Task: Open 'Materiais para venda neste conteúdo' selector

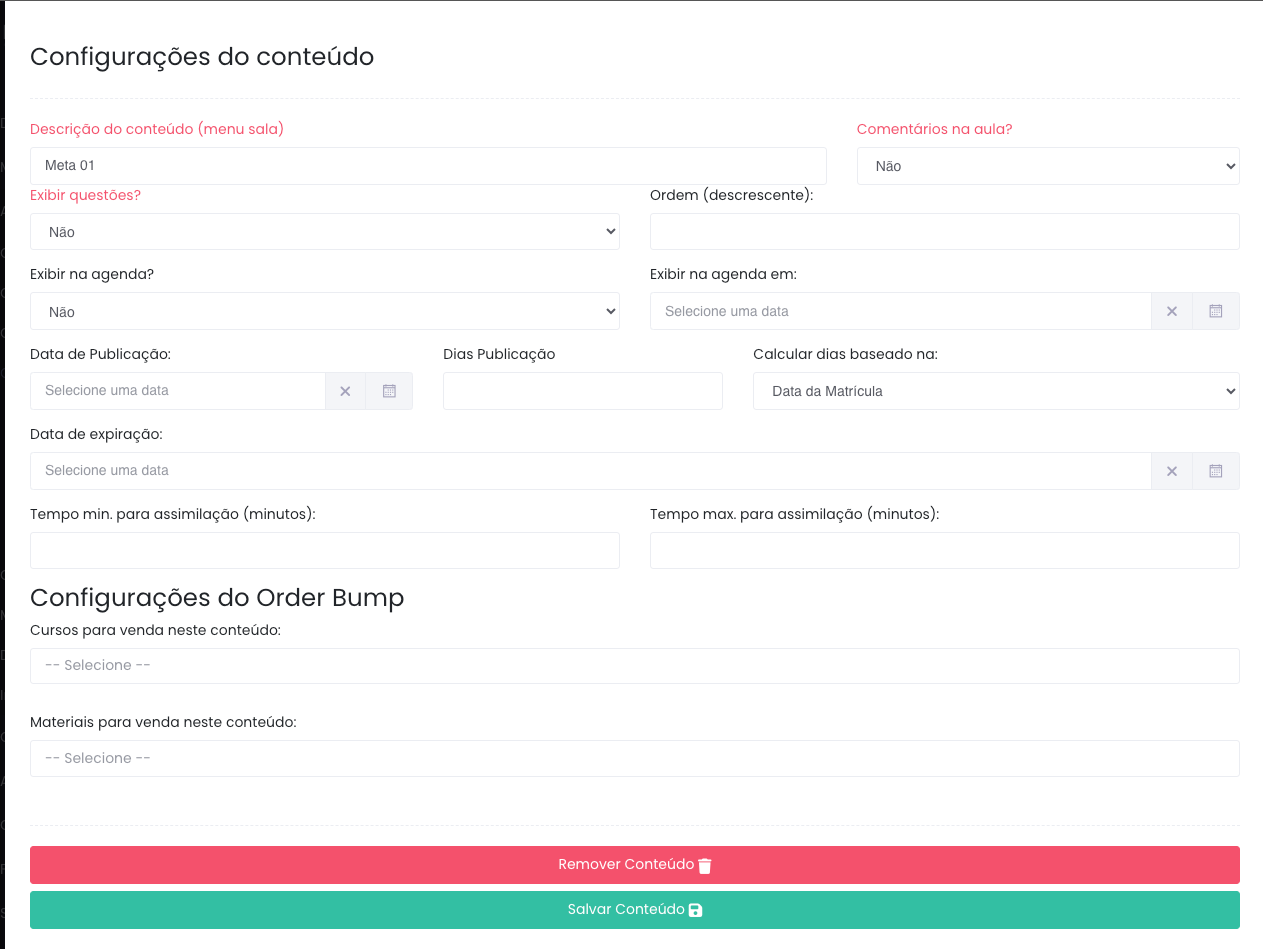Action: [634, 758]
